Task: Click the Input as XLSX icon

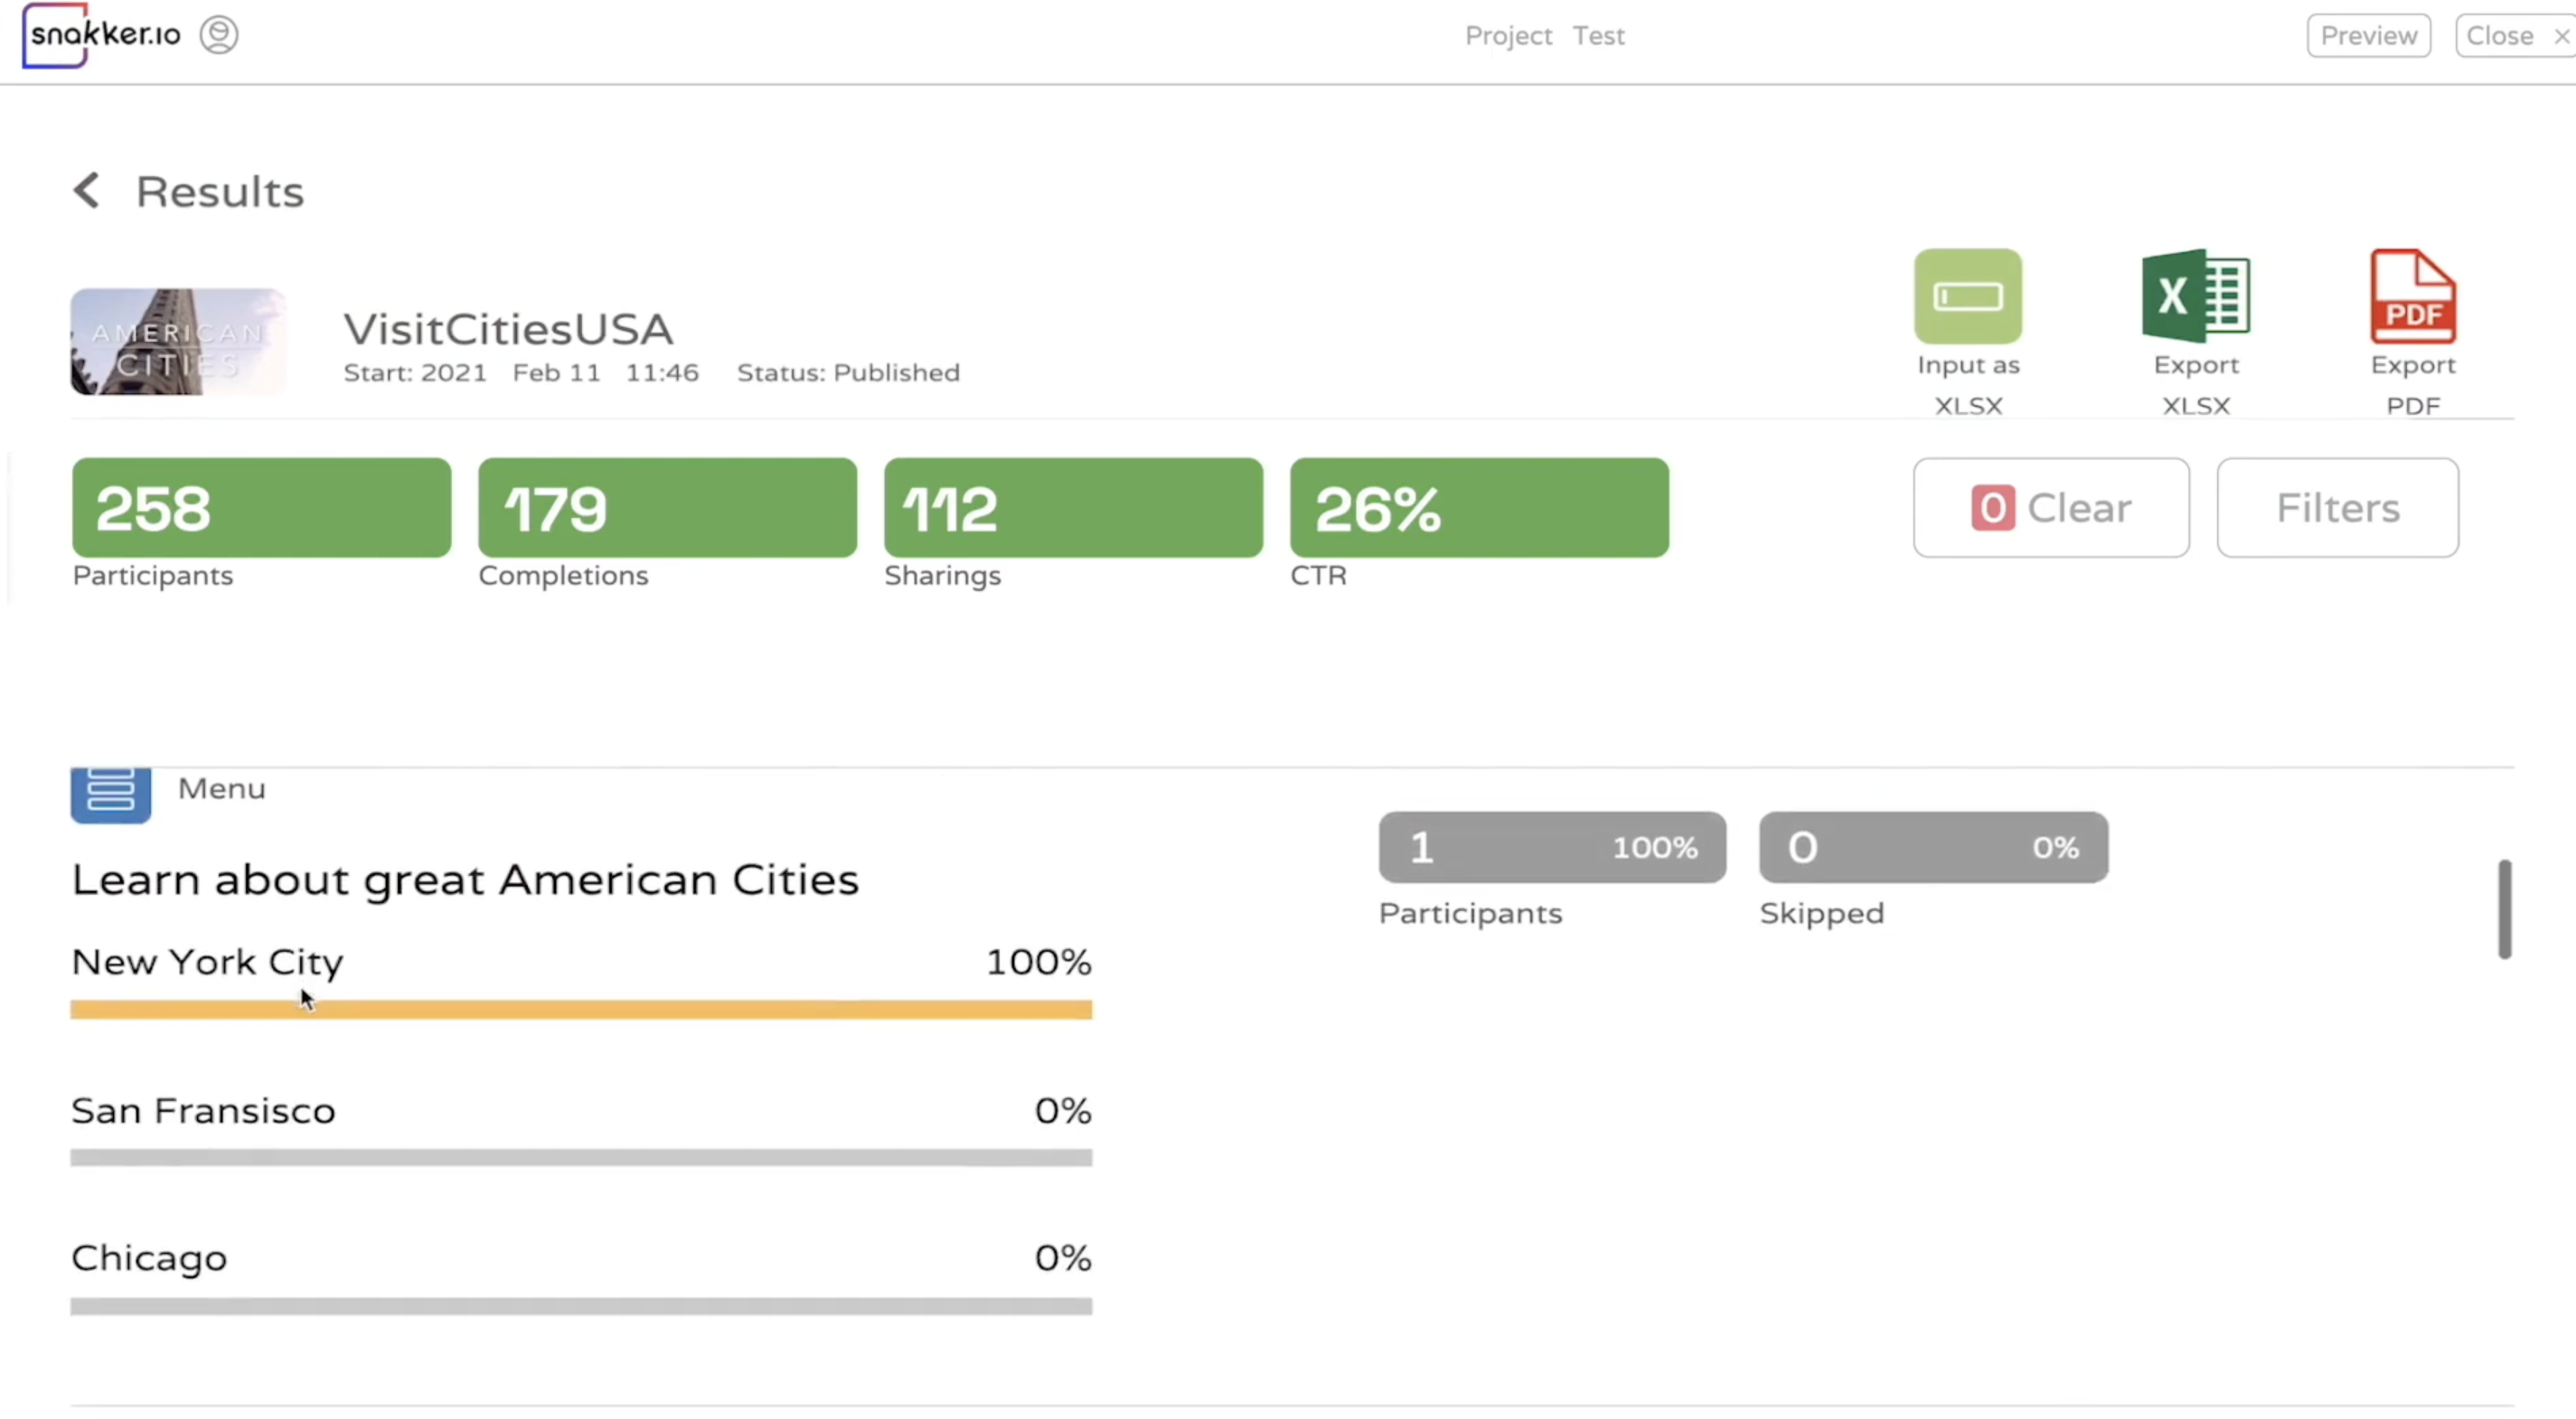Action: [x=1967, y=297]
